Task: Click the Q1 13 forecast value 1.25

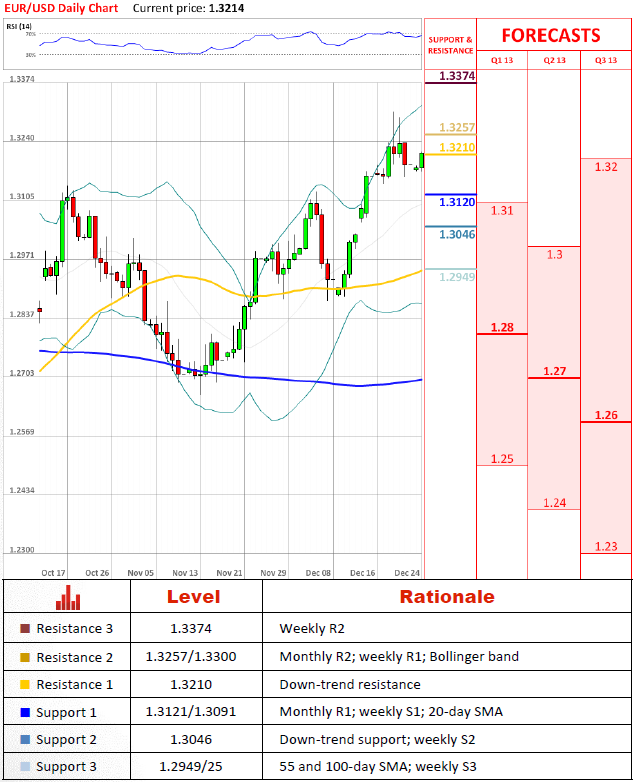Action: (502, 459)
